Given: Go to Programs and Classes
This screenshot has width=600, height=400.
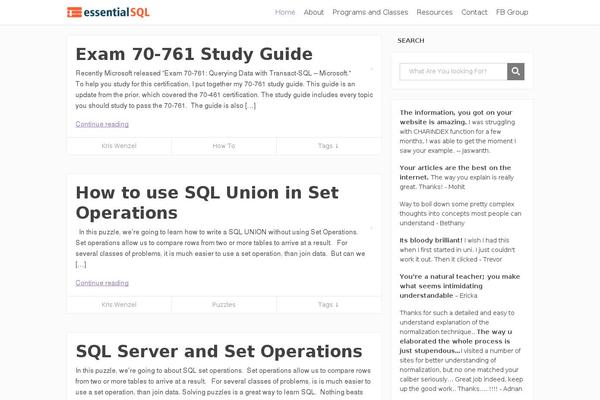Looking at the screenshot, I should [x=370, y=12].
